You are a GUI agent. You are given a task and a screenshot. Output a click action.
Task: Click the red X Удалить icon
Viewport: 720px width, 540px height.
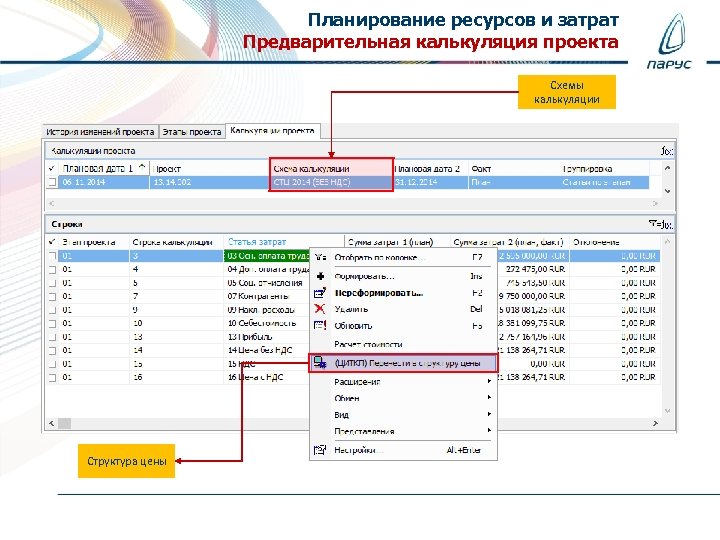pyautogui.click(x=320, y=309)
